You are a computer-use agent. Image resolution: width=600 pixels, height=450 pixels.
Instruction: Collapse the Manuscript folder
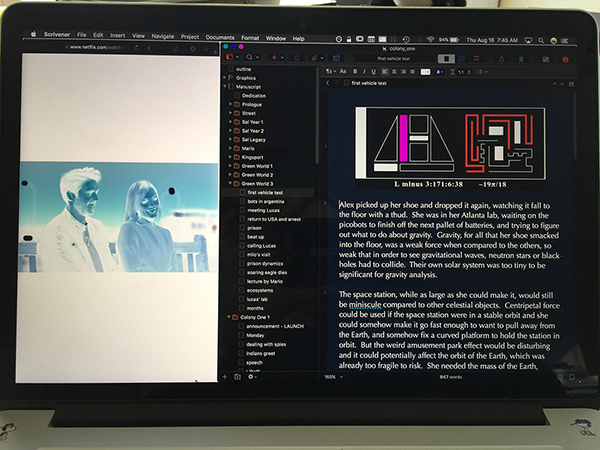coord(225,86)
